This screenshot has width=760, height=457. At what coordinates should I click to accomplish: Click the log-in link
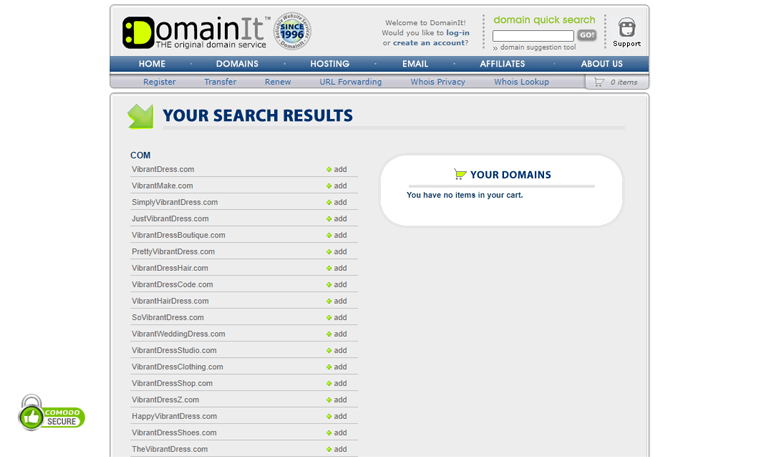point(458,33)
